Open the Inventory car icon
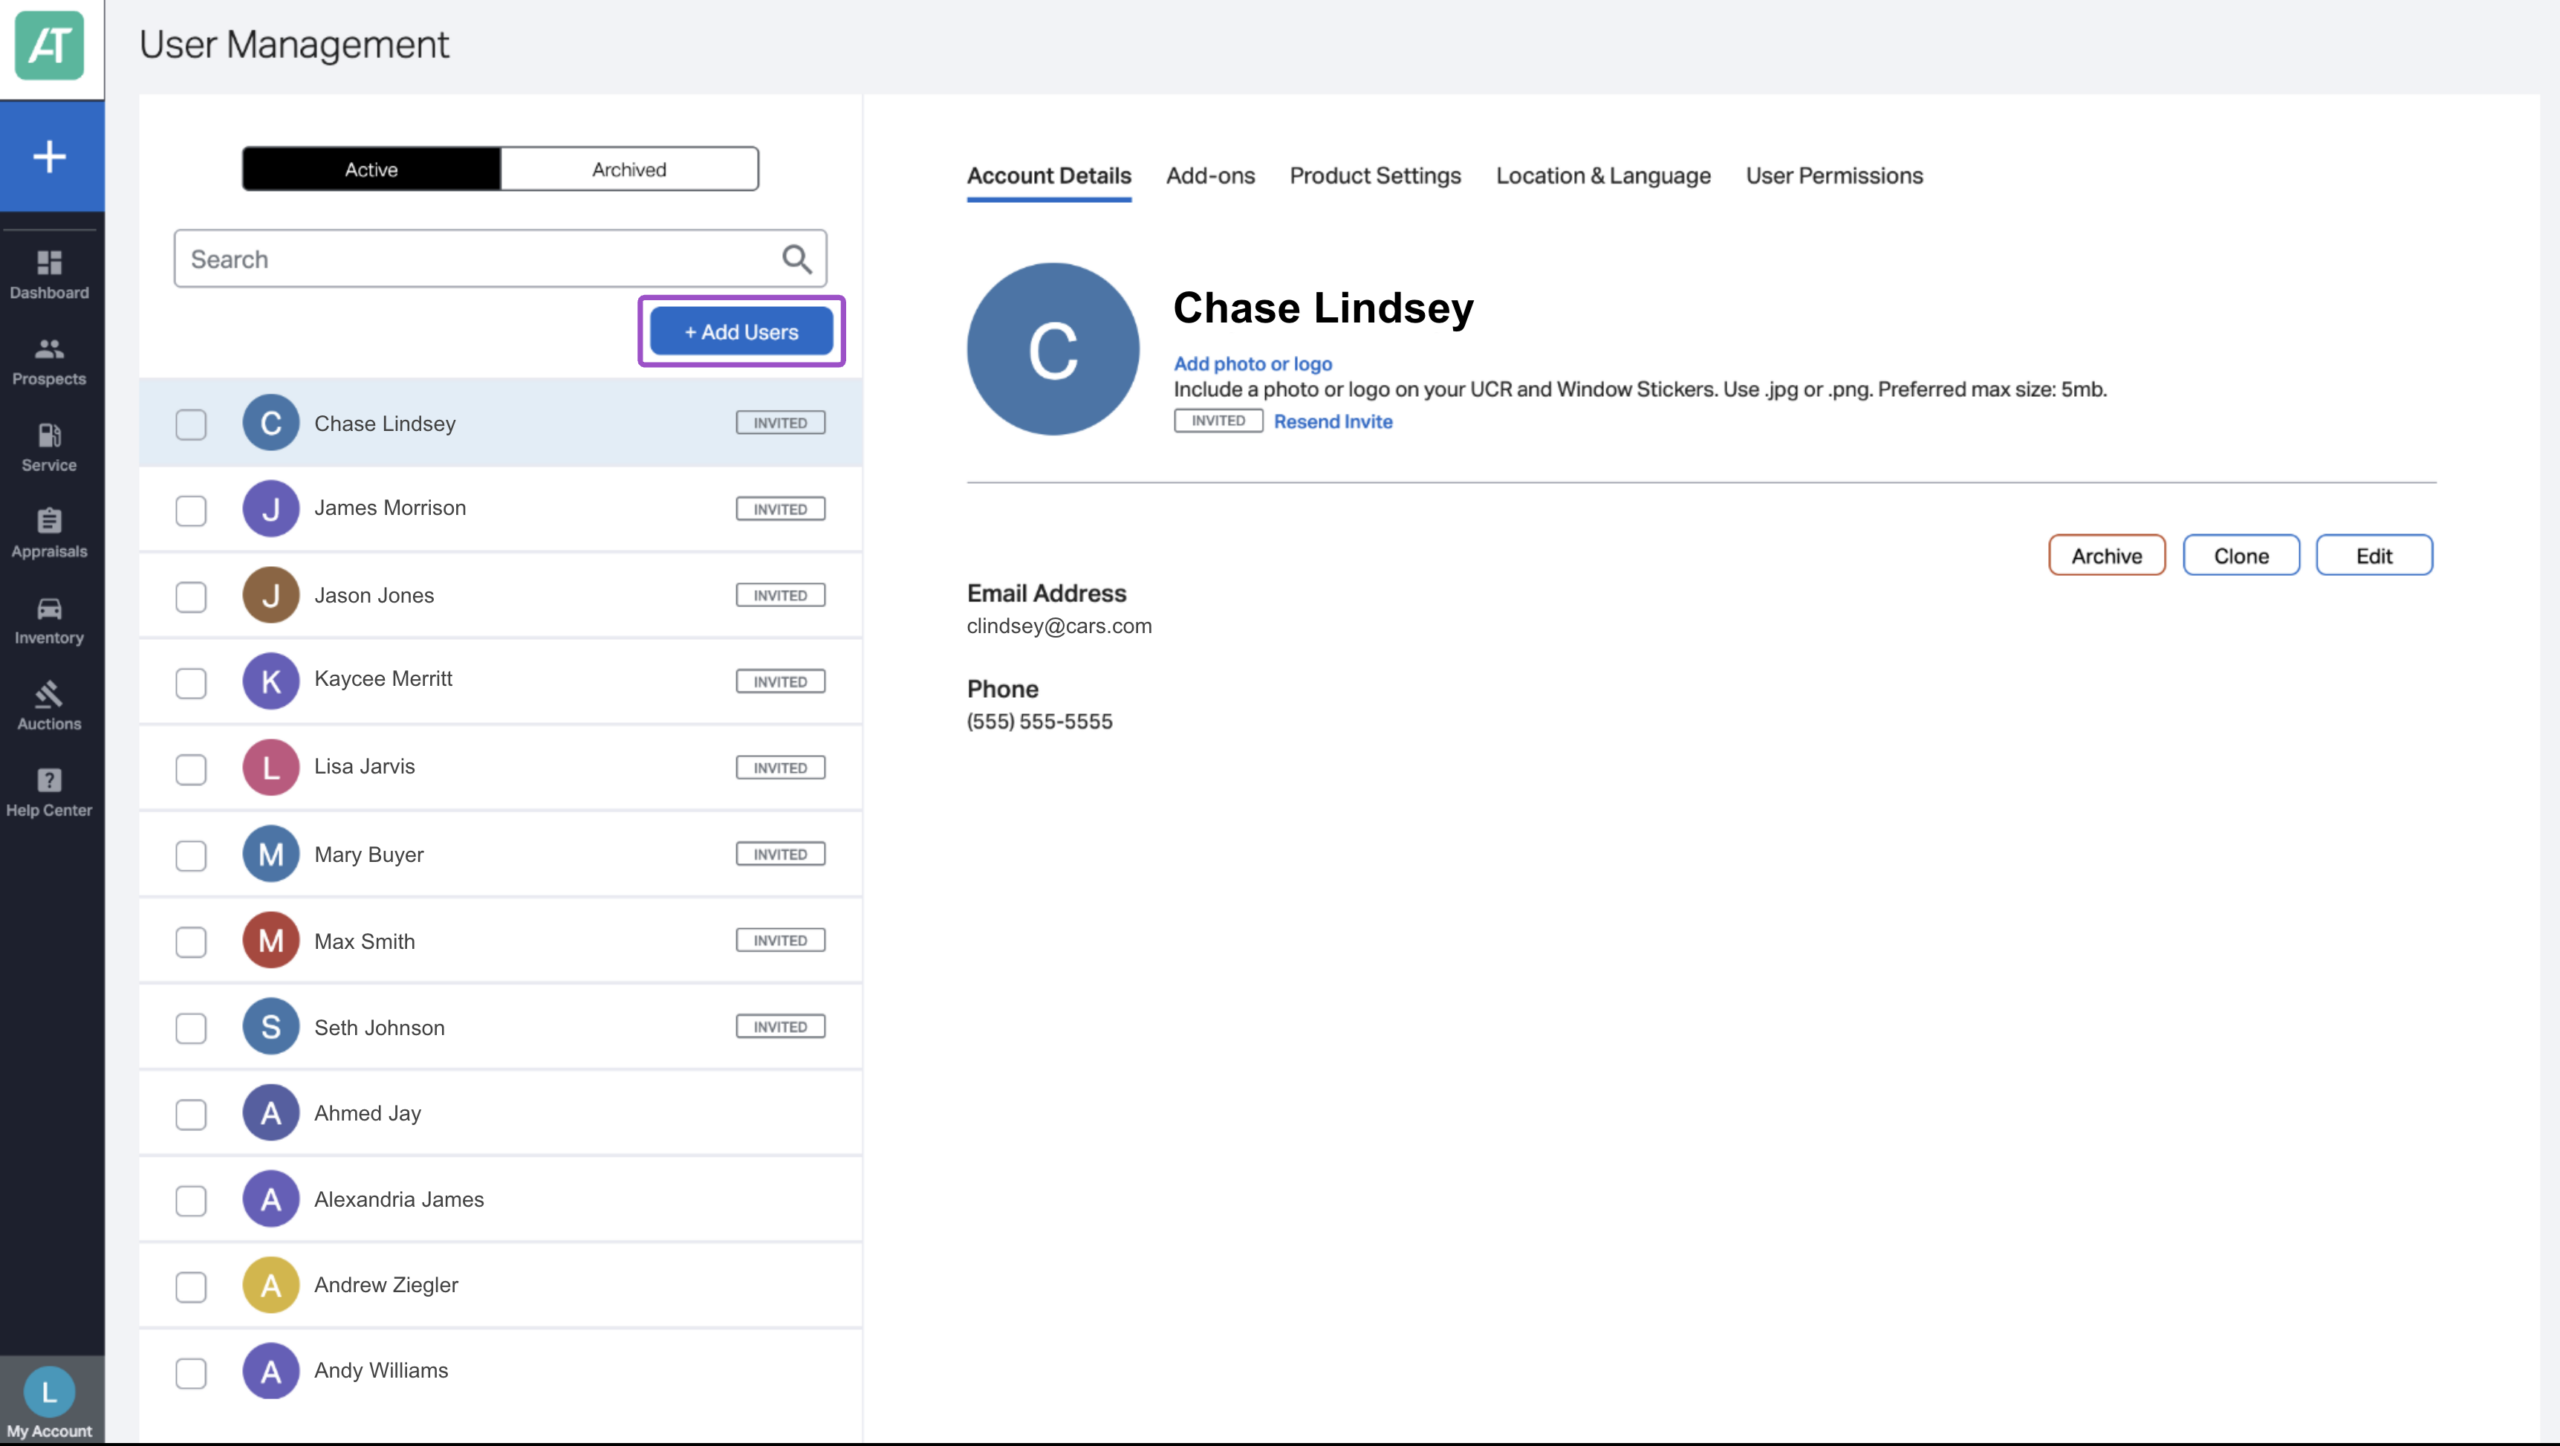The width and height of the screenshot is (2560, 1446). 49,608
